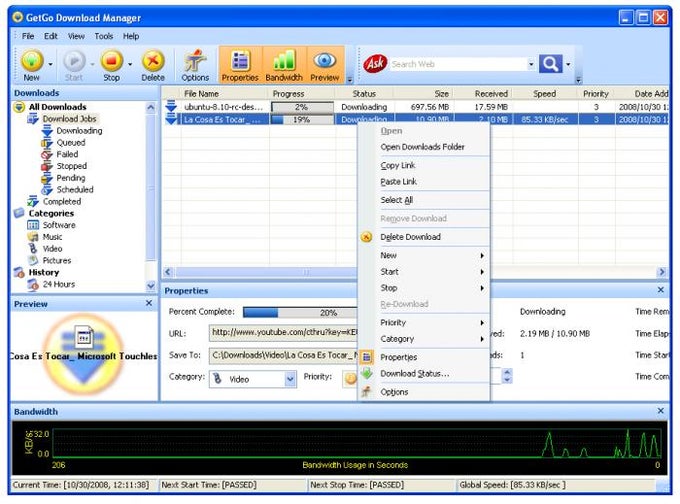Choose Paste Link in context menu
The image size is (680, 504).
tap(424, 182)
